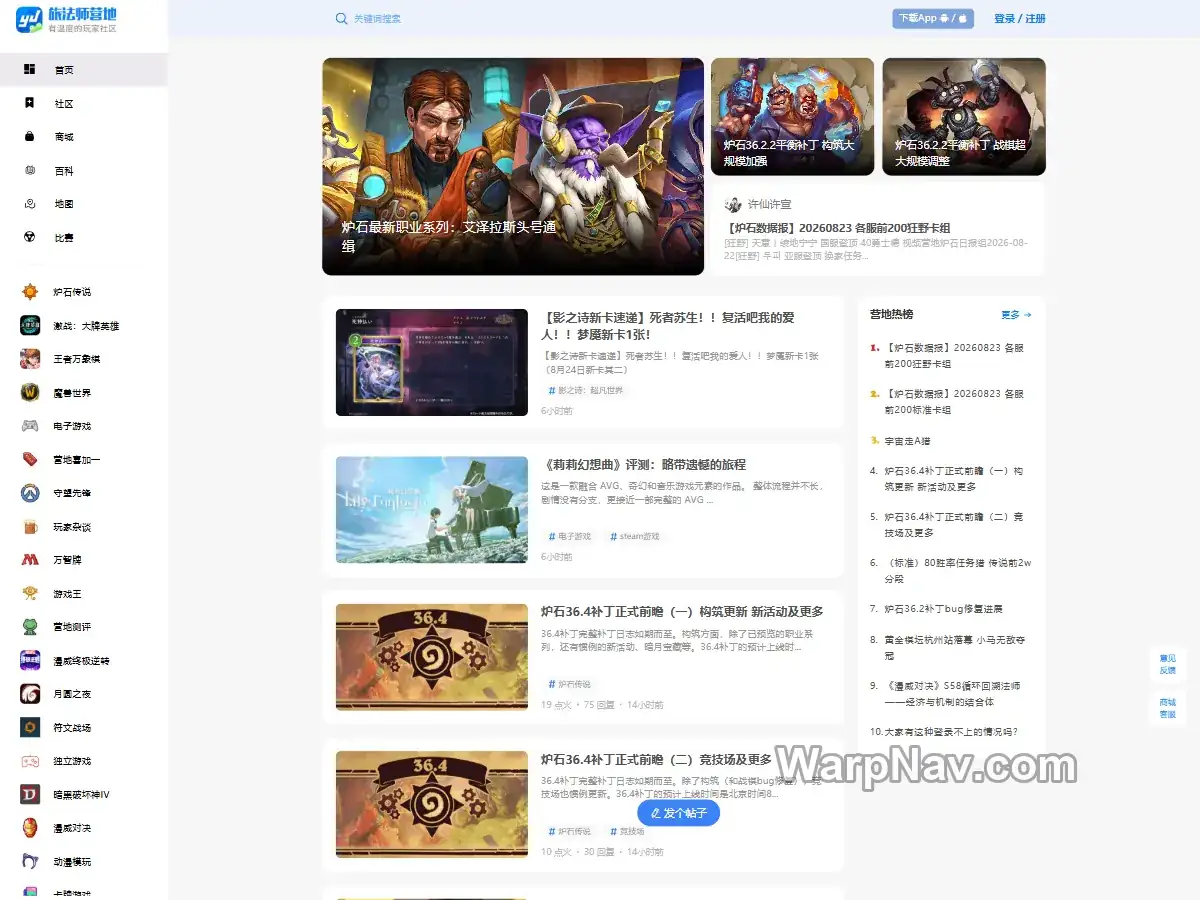
Task: Click the 发个帖子 new post button
Action: pyautogui.click(x=679, y=813)
